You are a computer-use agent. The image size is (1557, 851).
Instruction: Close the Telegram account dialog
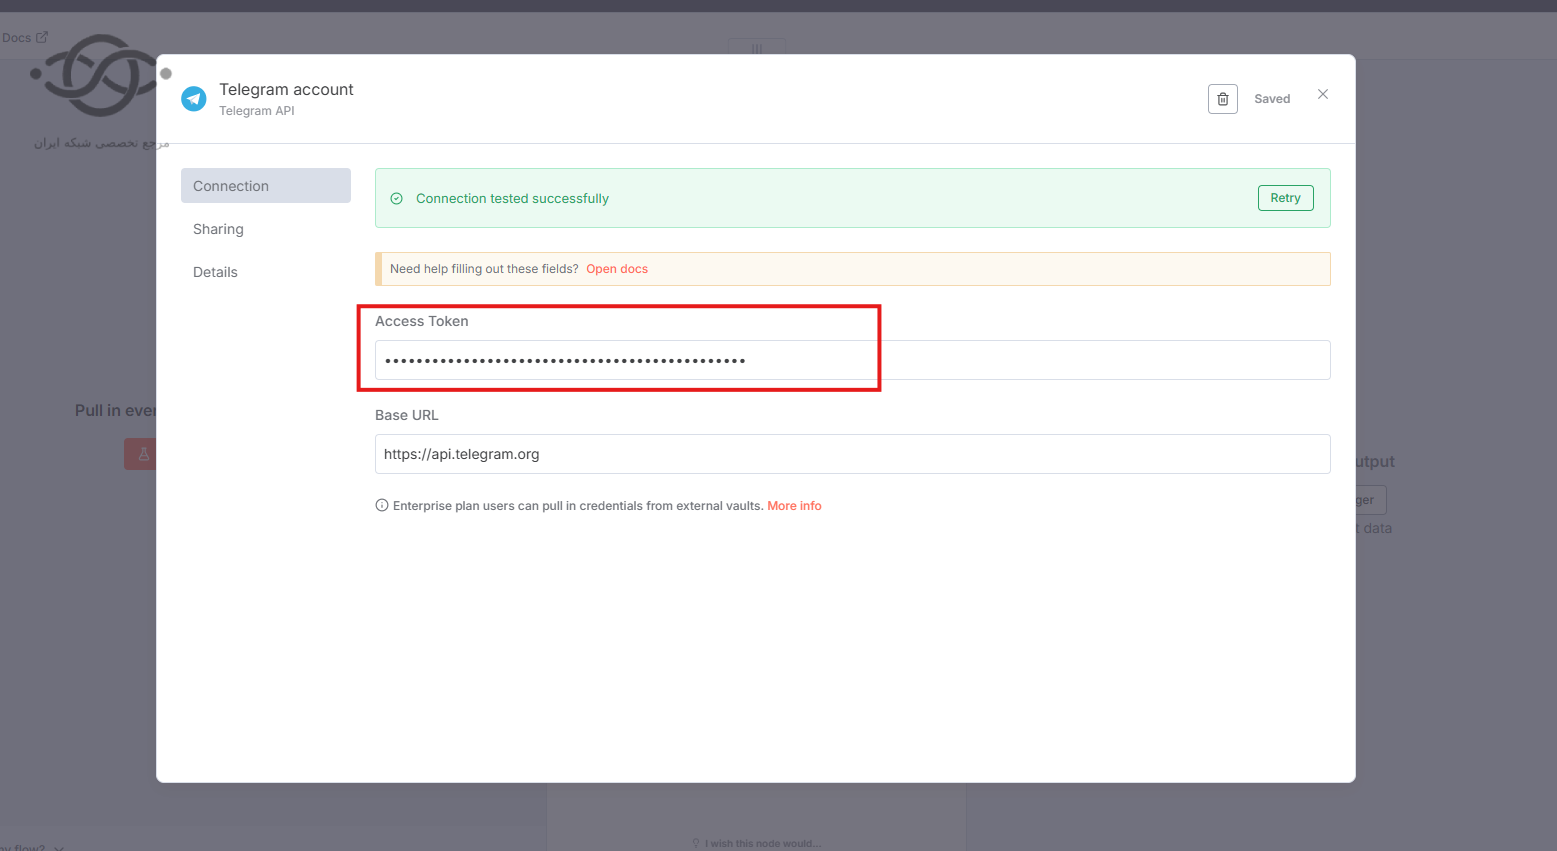(1323, 94)
